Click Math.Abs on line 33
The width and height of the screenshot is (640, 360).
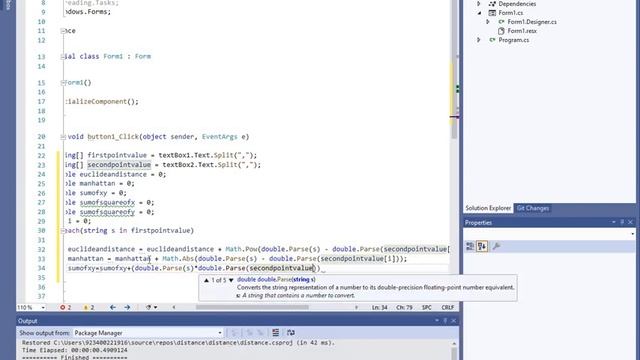point(178,259)
